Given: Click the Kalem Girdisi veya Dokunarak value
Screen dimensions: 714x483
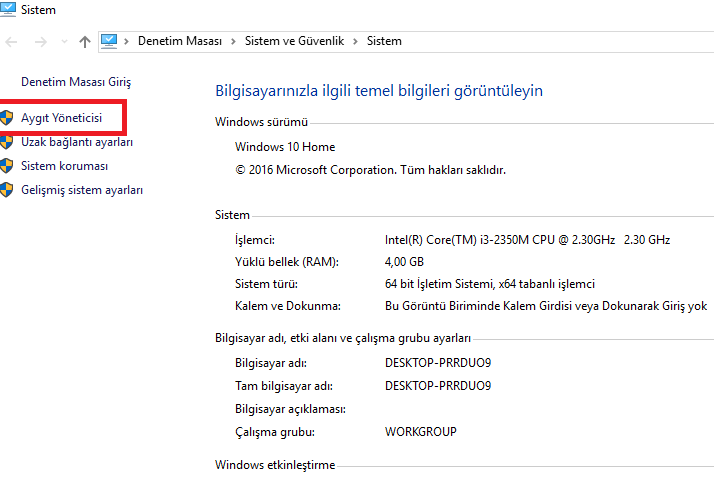Looking at the screenshot, I should pos(546,306).
